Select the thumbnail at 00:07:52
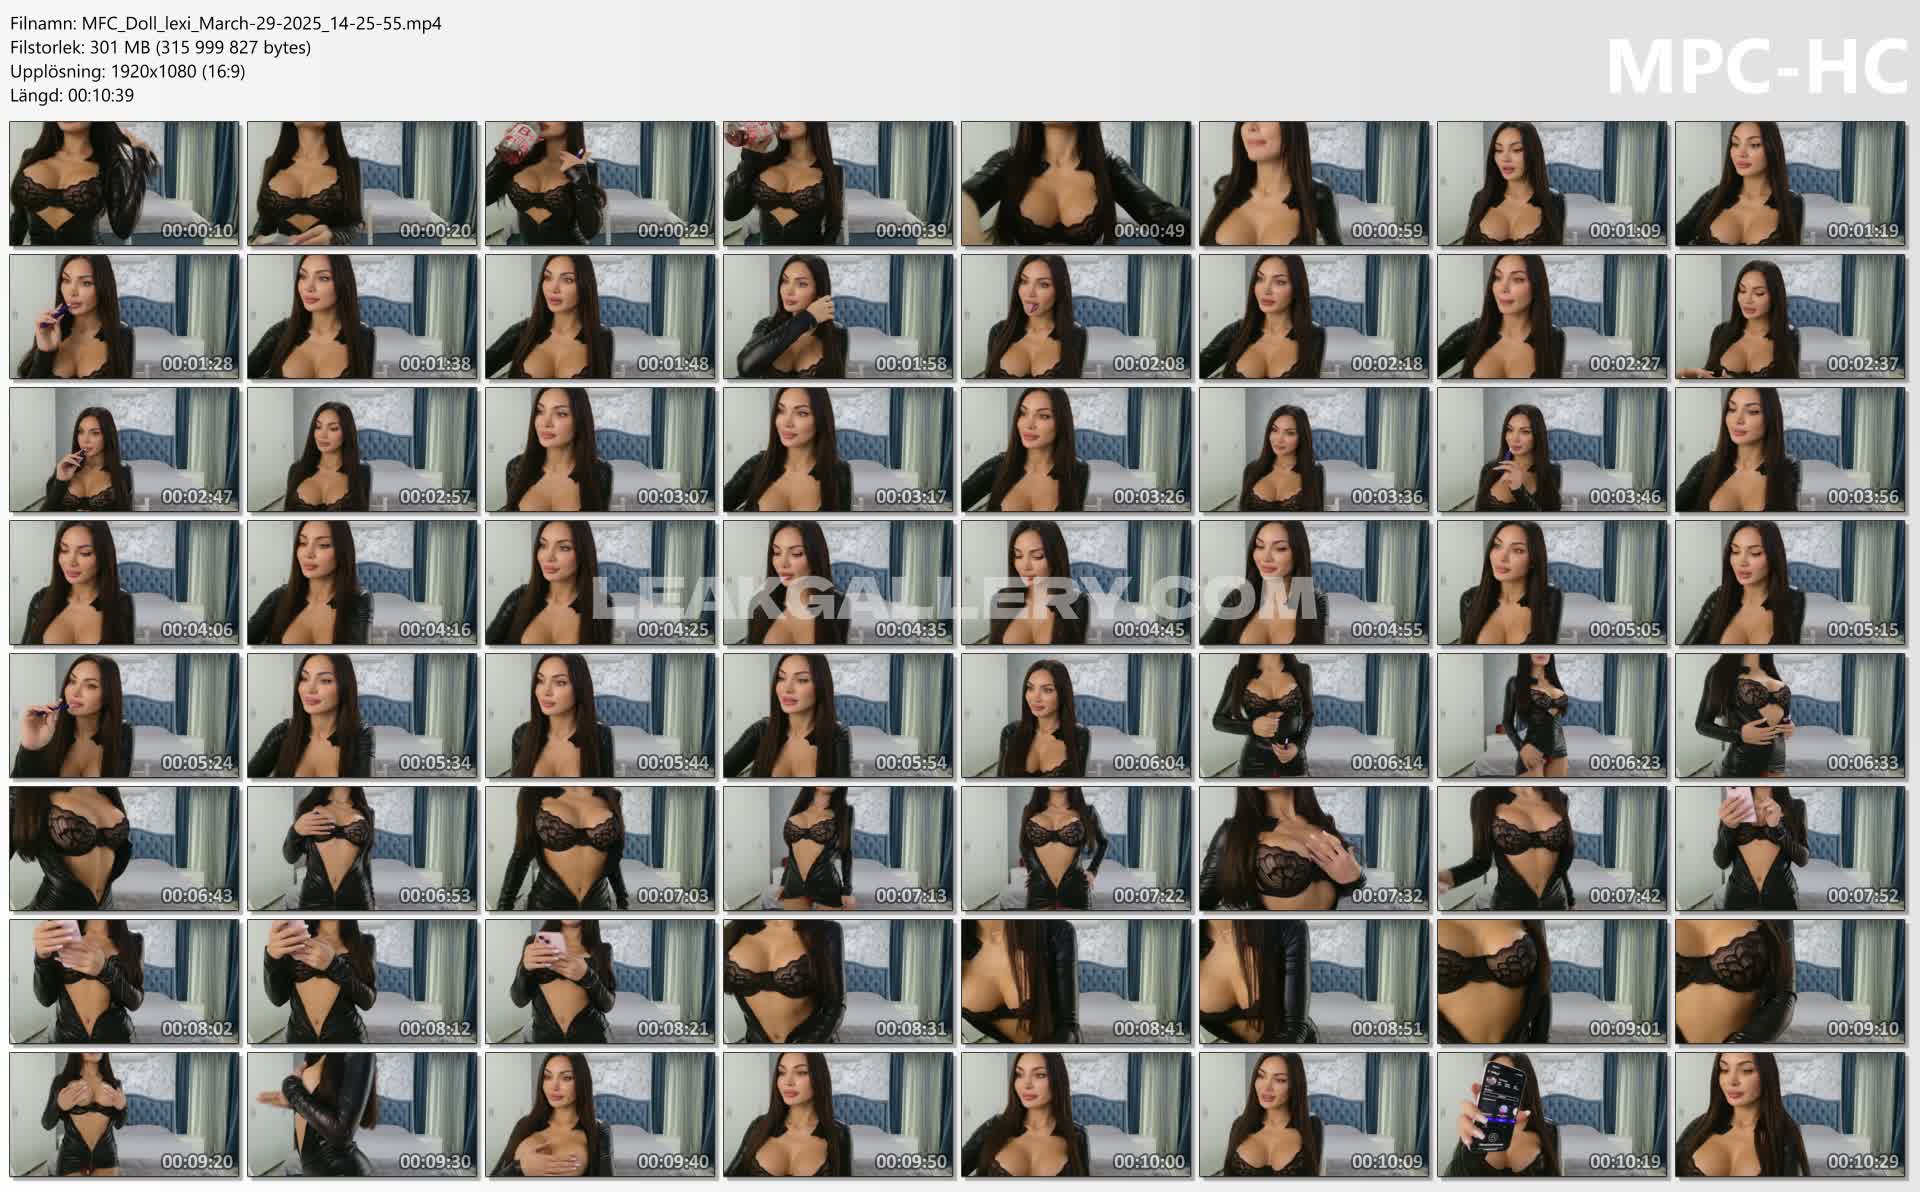Screen dimensions: 1920x1192 coord(1790,848)
